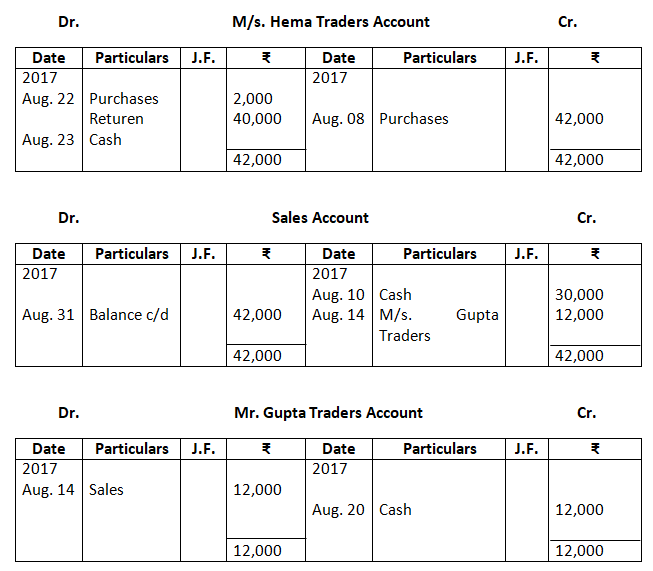Click the 2,000 amount in Hema Traders

click(x=252, y=99)
